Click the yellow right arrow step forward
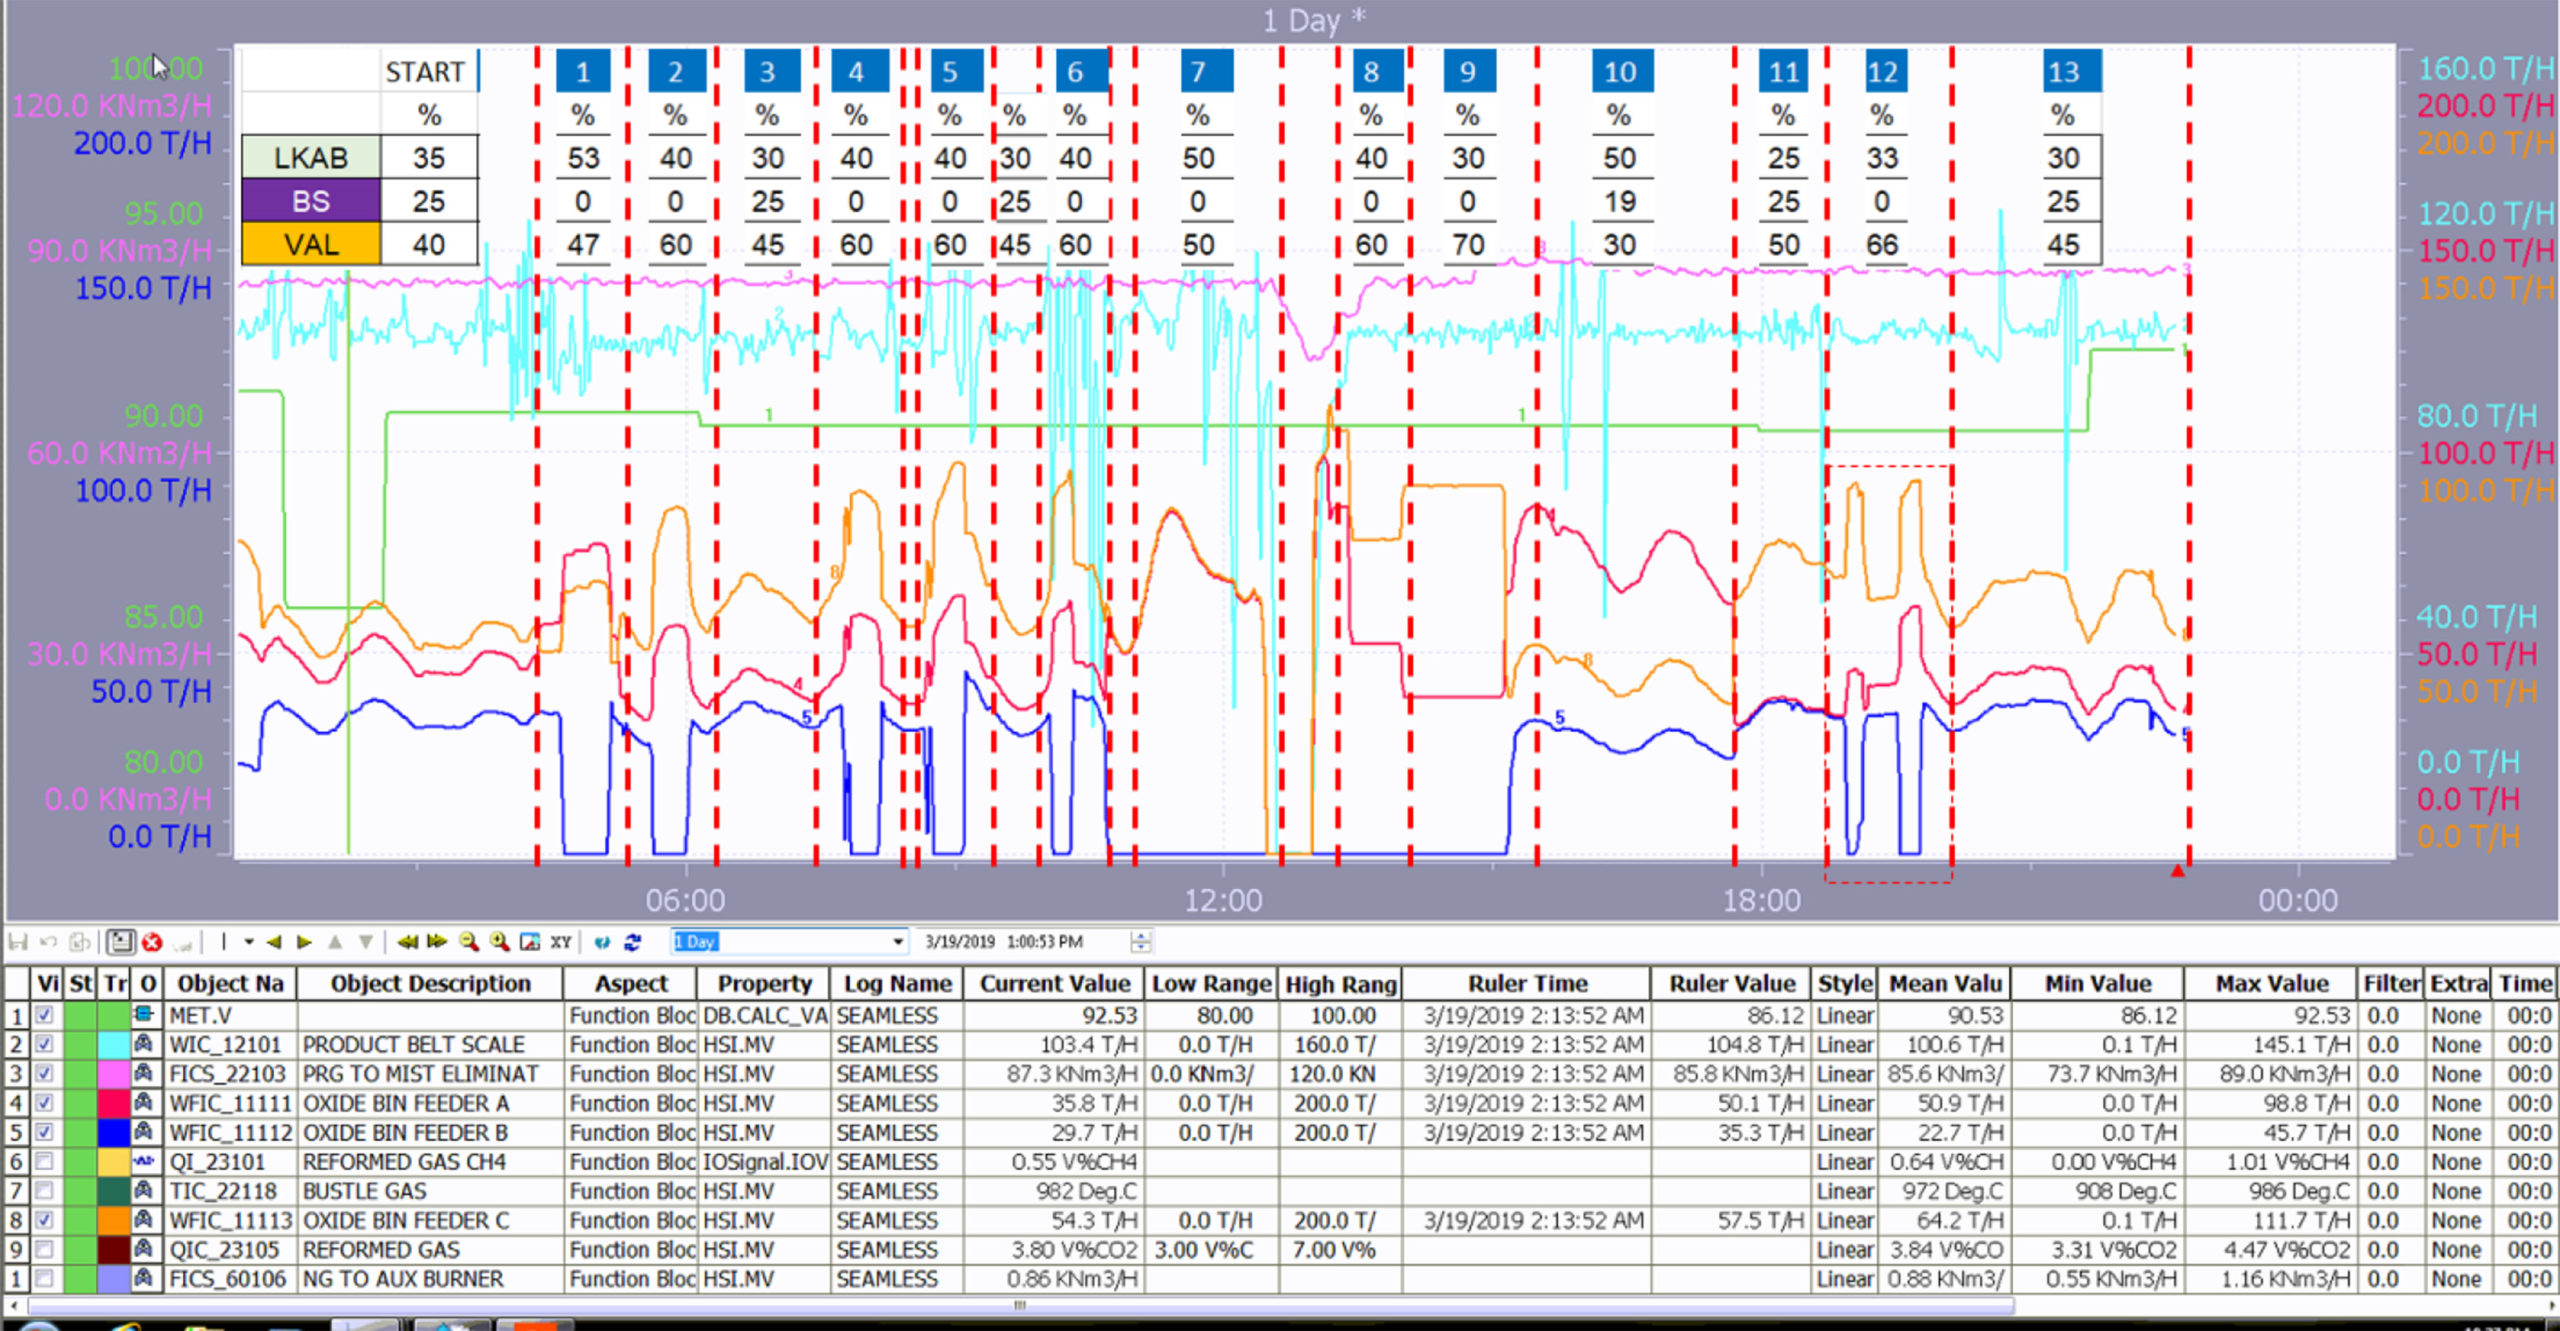The height and width of the screenshot is (1331, 2560). [305, 942]
